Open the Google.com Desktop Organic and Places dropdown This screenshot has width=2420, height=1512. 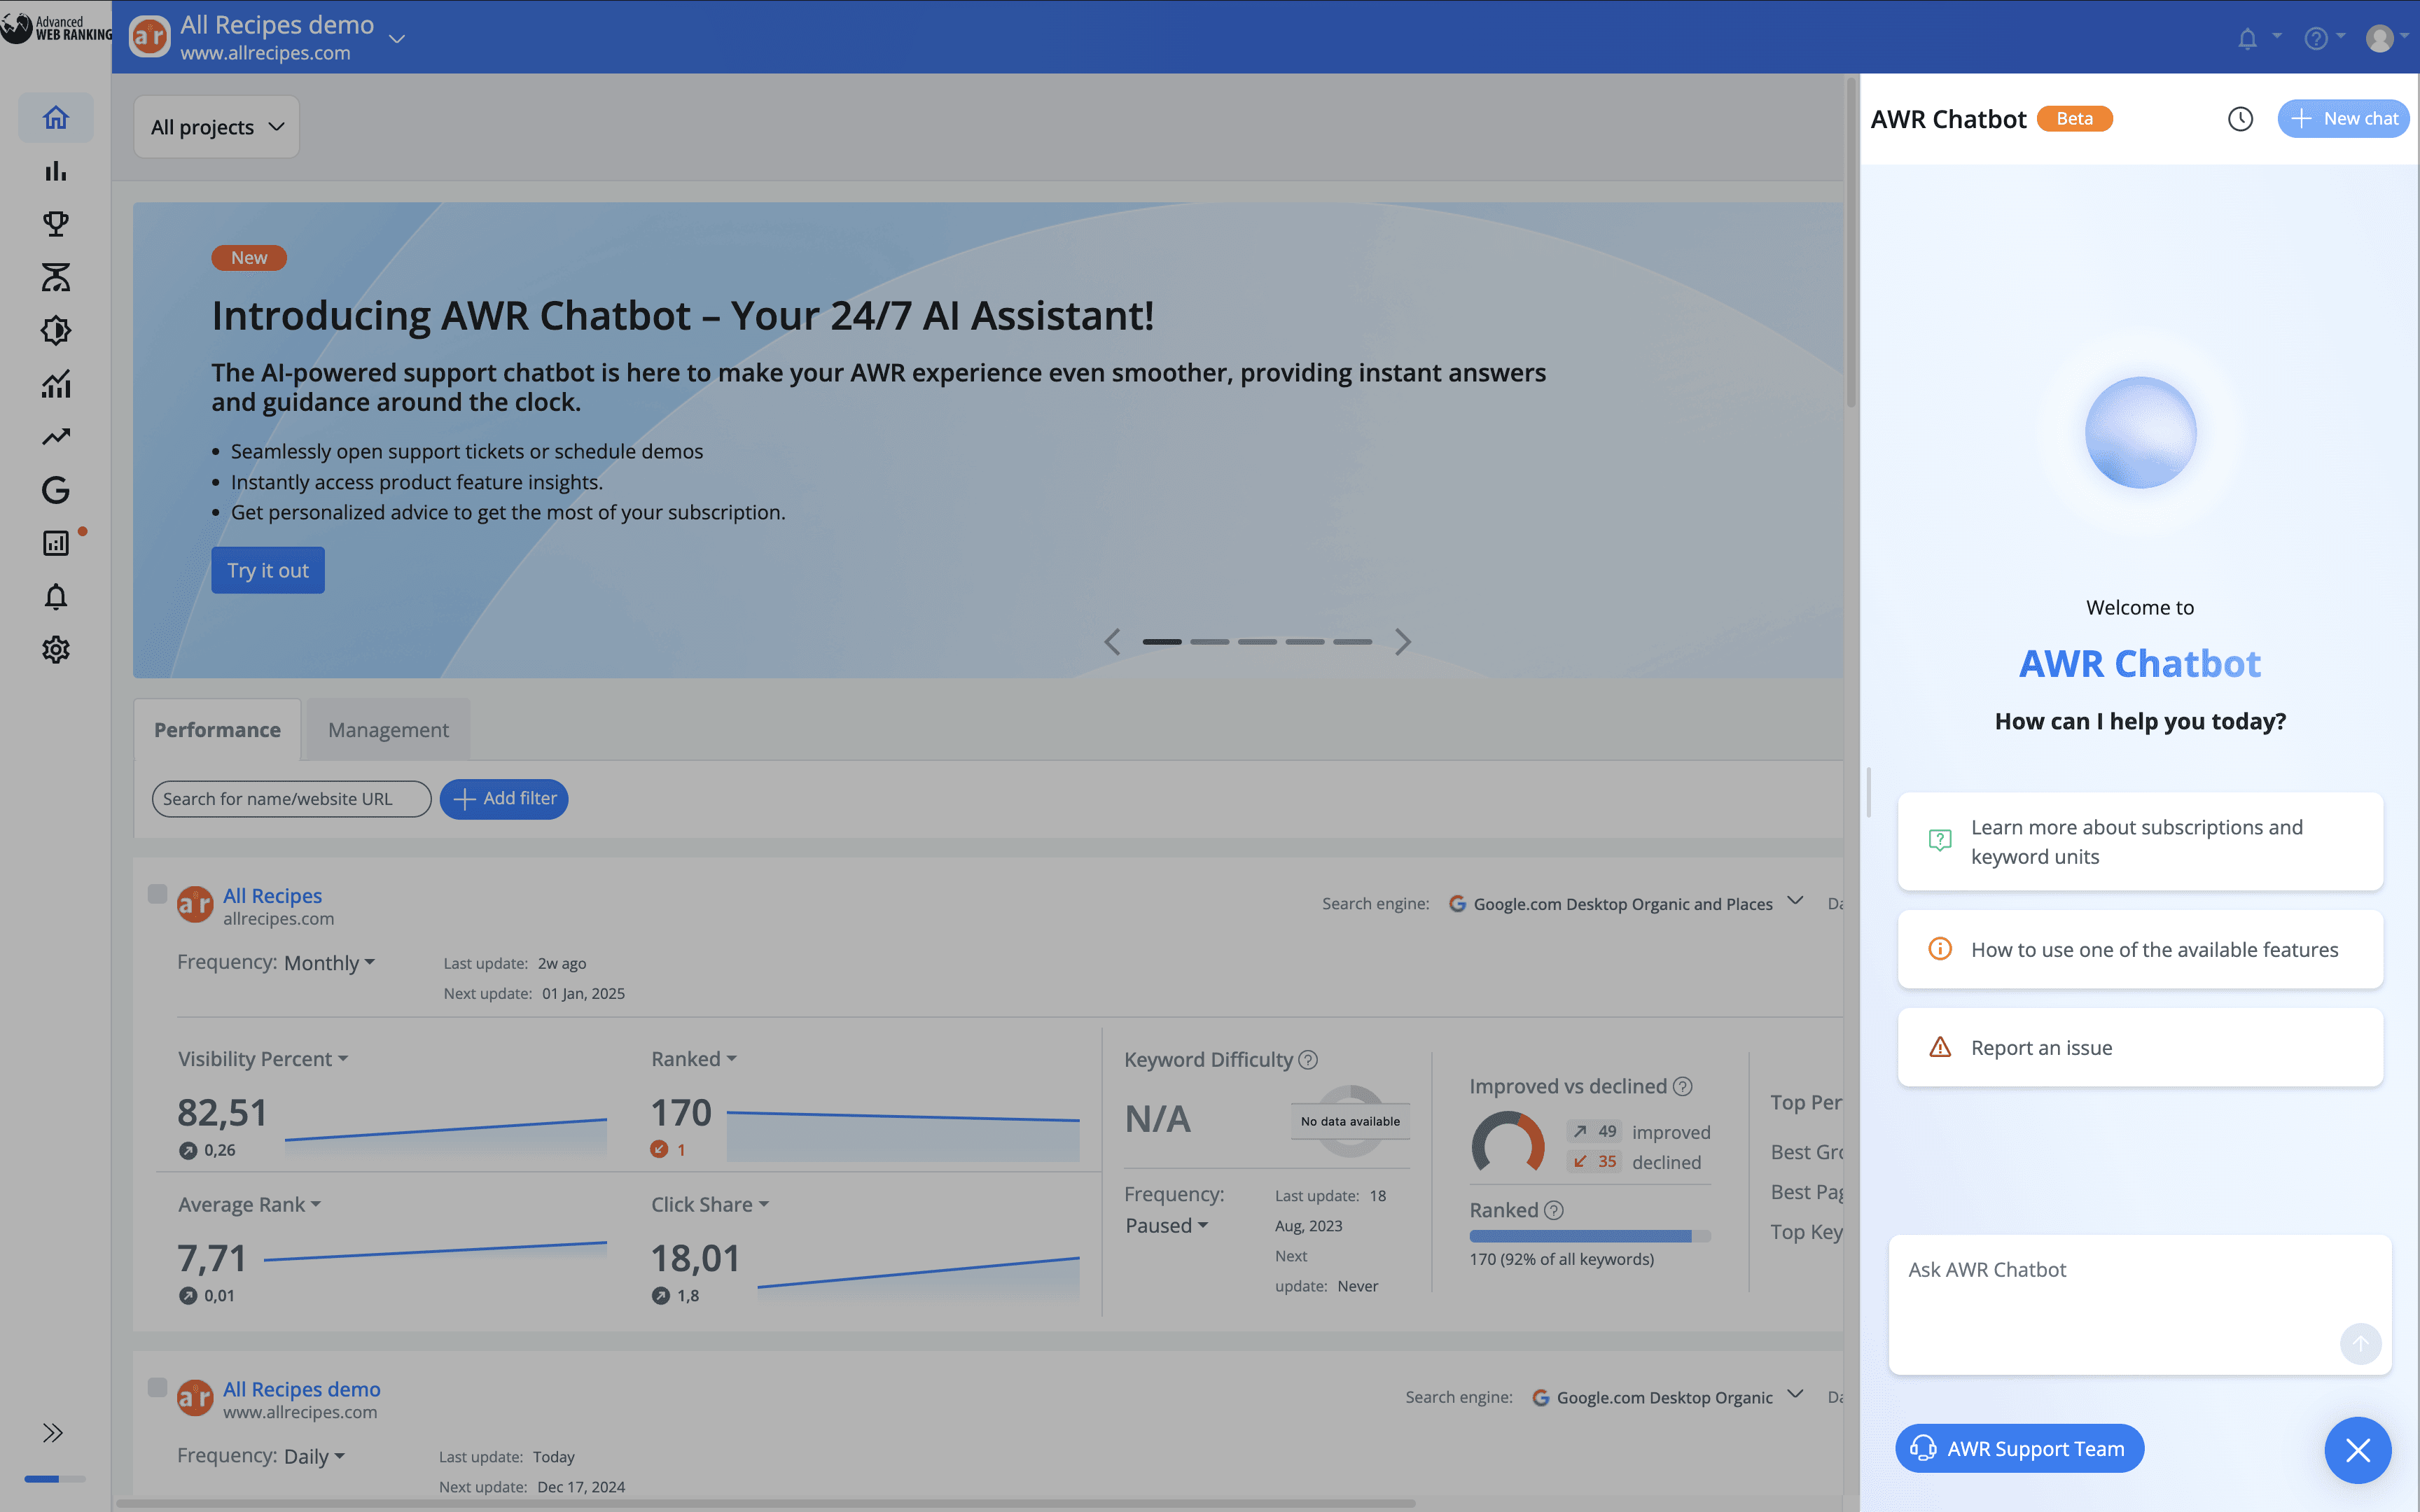click(x=1625, y=904)
